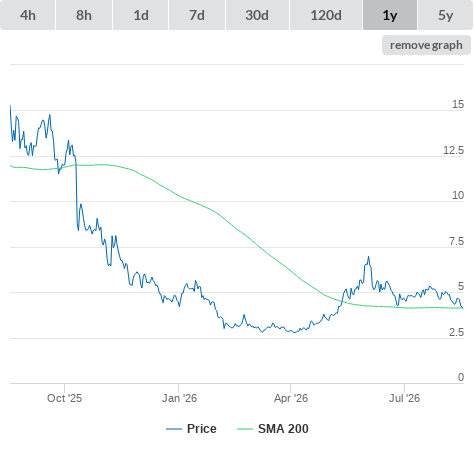Switch to the 8h time range
The image size is (474, 455).
tap(84, 15)
